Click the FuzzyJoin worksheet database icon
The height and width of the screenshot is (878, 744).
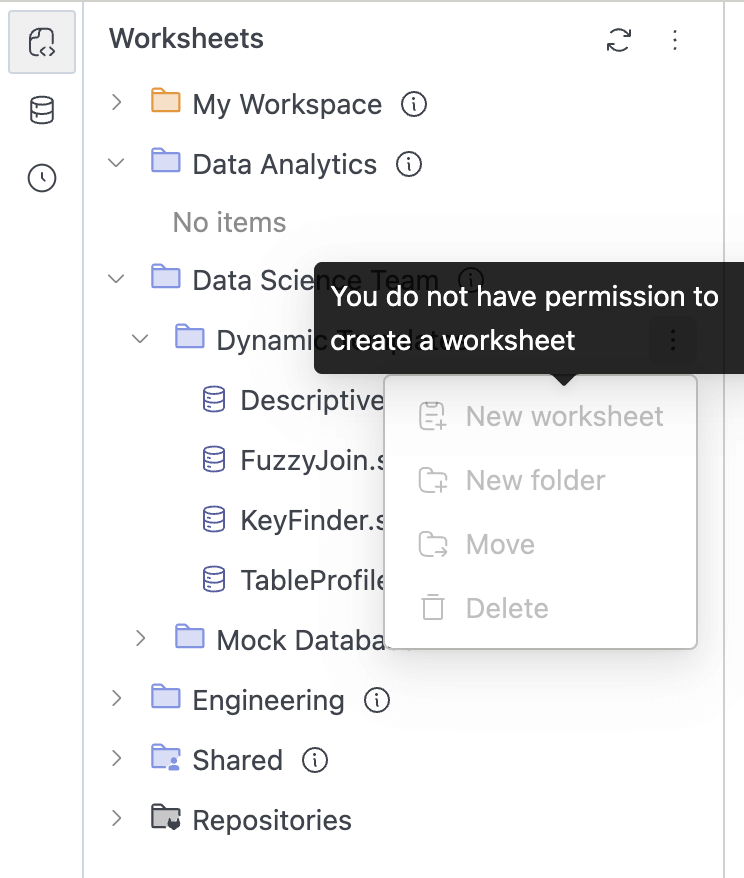(214, 459)
